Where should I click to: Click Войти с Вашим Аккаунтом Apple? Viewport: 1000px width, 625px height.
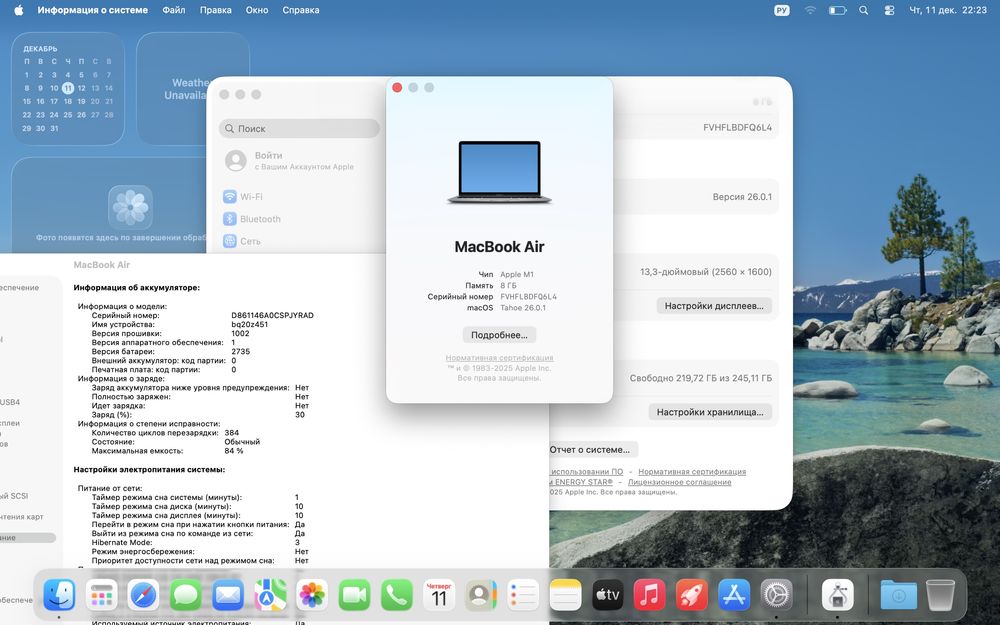[290, 160]
